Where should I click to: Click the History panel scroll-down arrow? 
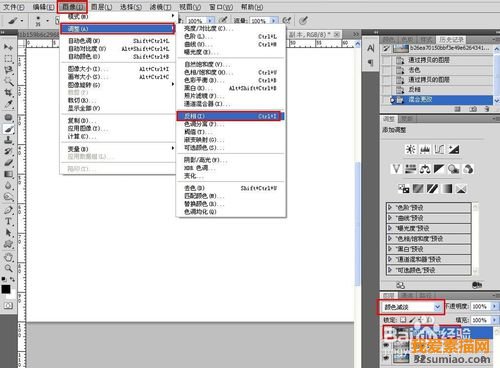pos(496,100)
